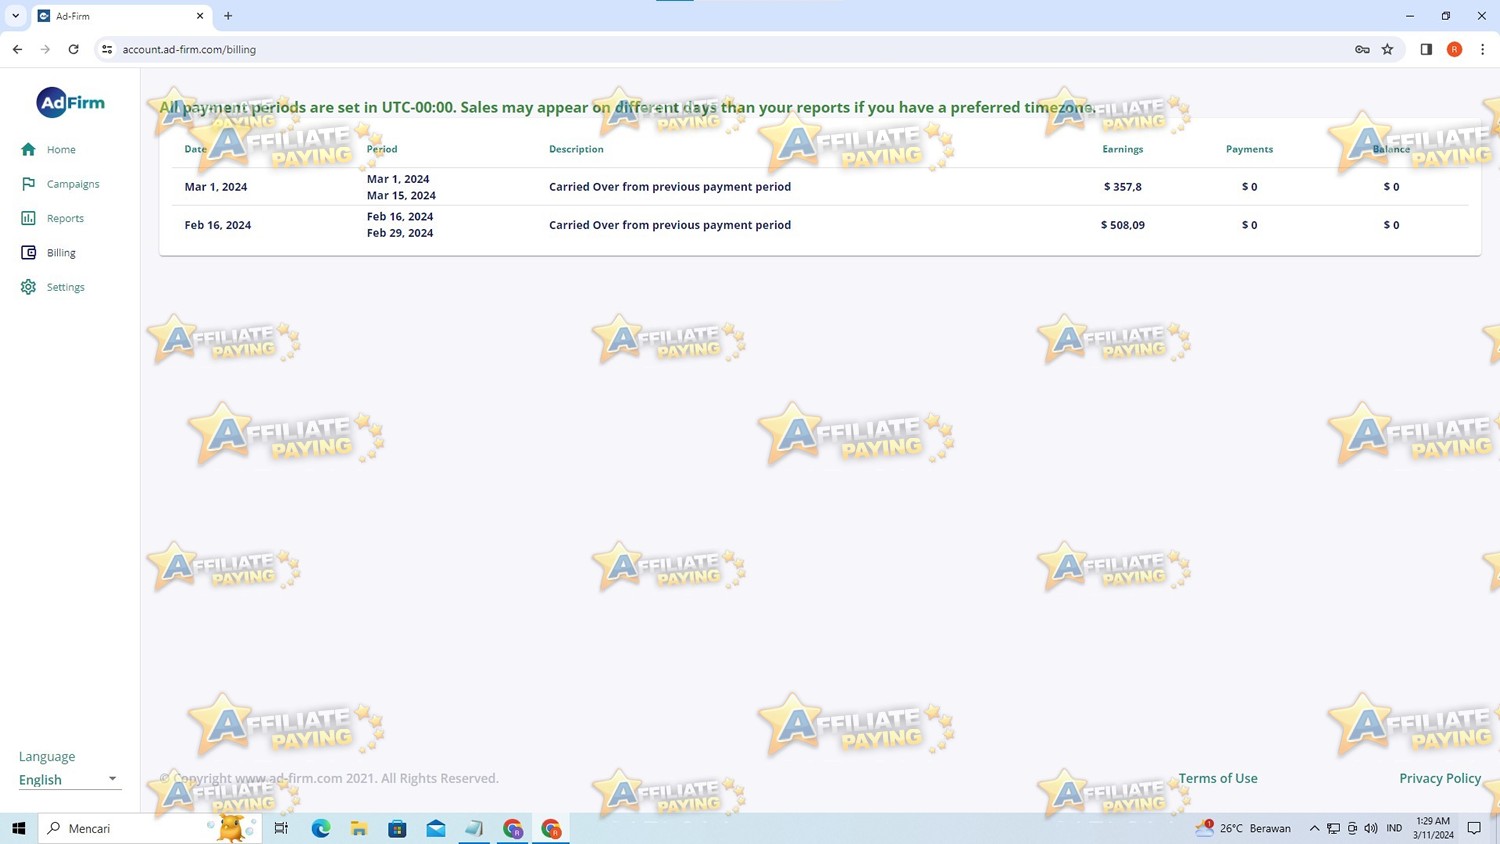1500x844 pixels.
Task: Open Task View on the taskbar
Action: click(281, 828)
